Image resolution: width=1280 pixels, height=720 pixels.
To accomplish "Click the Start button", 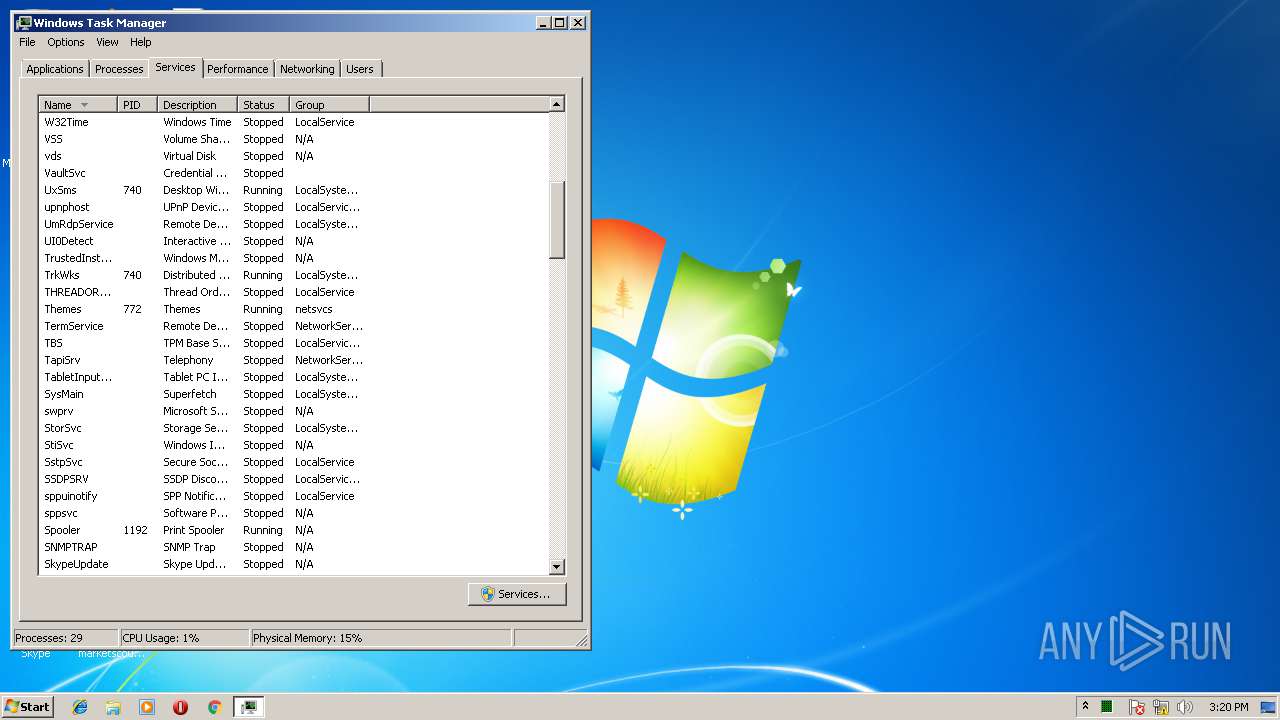I will tap(27, 706).
